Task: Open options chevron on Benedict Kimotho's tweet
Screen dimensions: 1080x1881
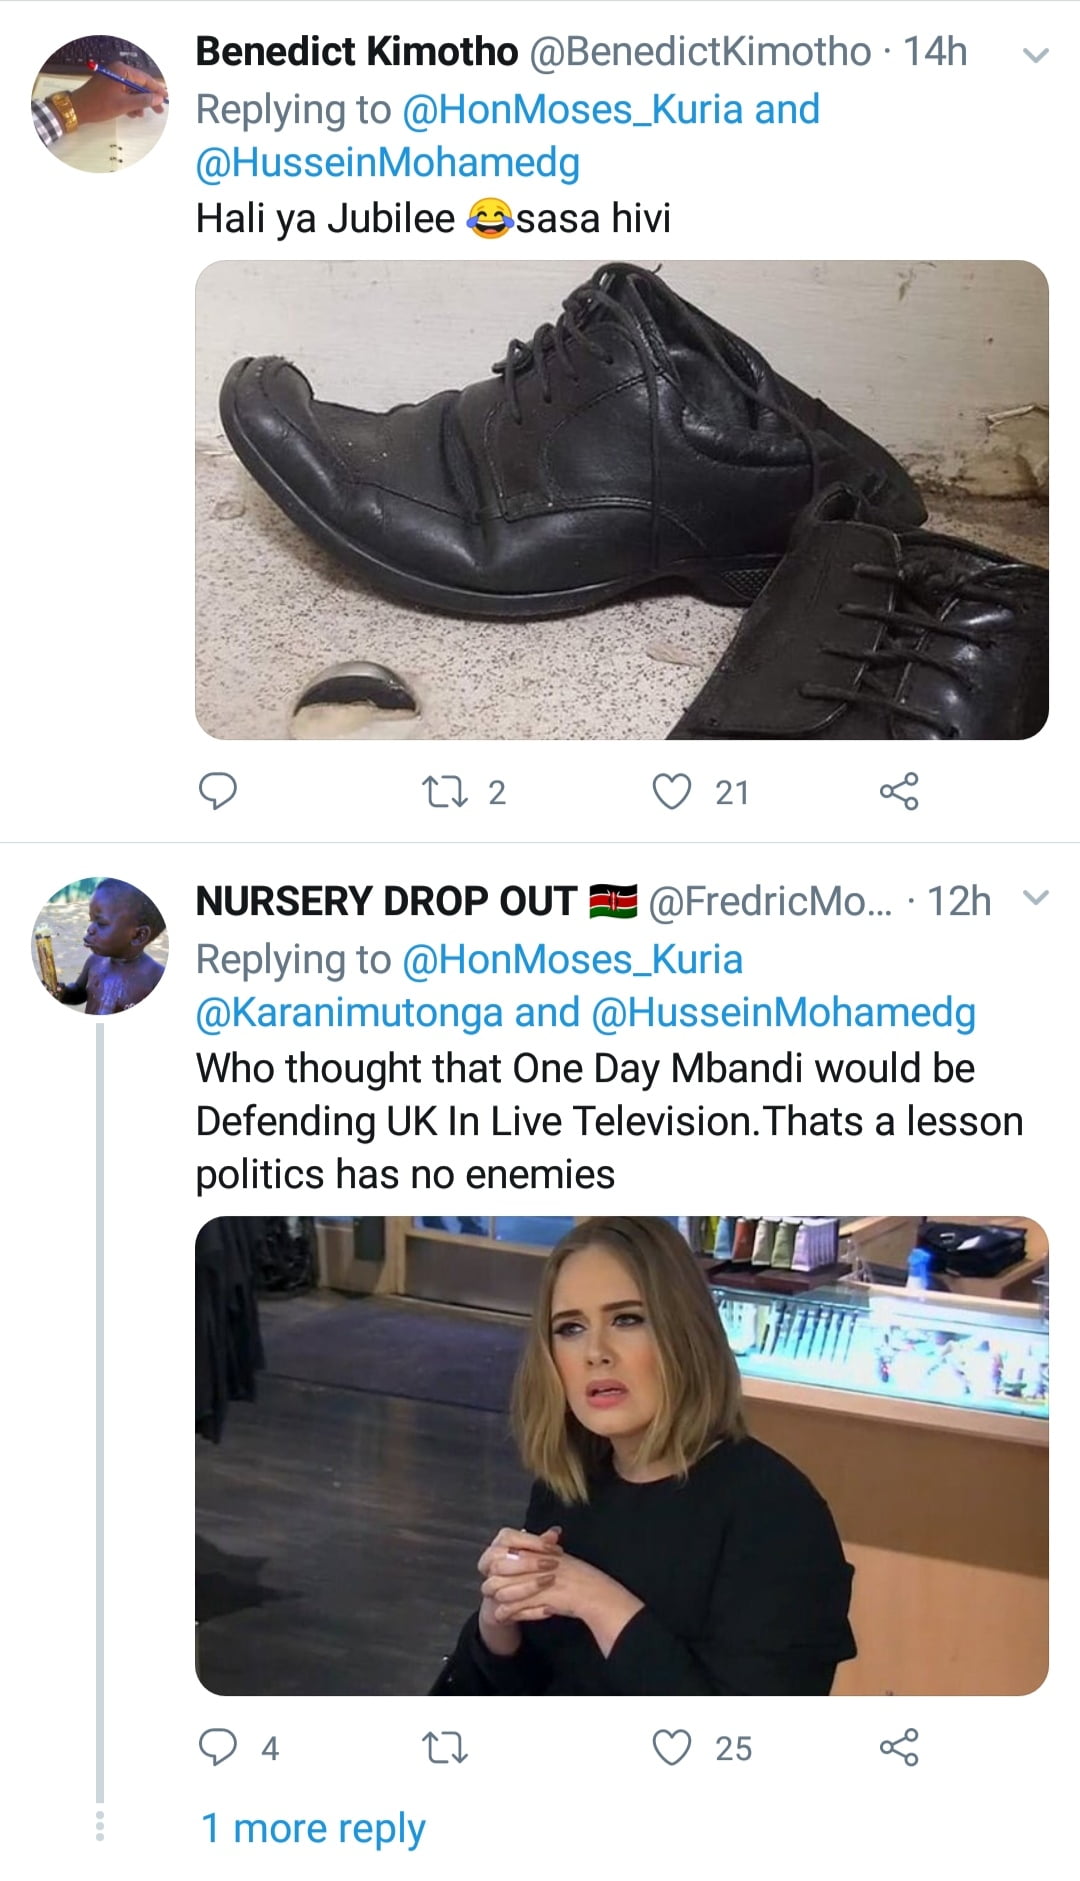Action: click(1037, 55)
